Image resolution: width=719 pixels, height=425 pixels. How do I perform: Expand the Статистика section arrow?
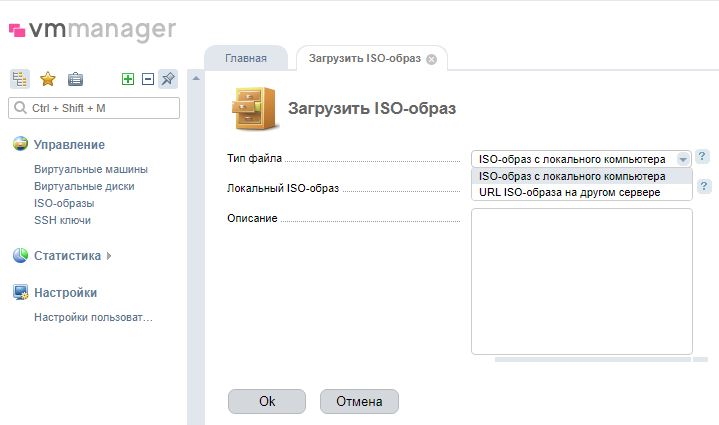tap(109, 256)
